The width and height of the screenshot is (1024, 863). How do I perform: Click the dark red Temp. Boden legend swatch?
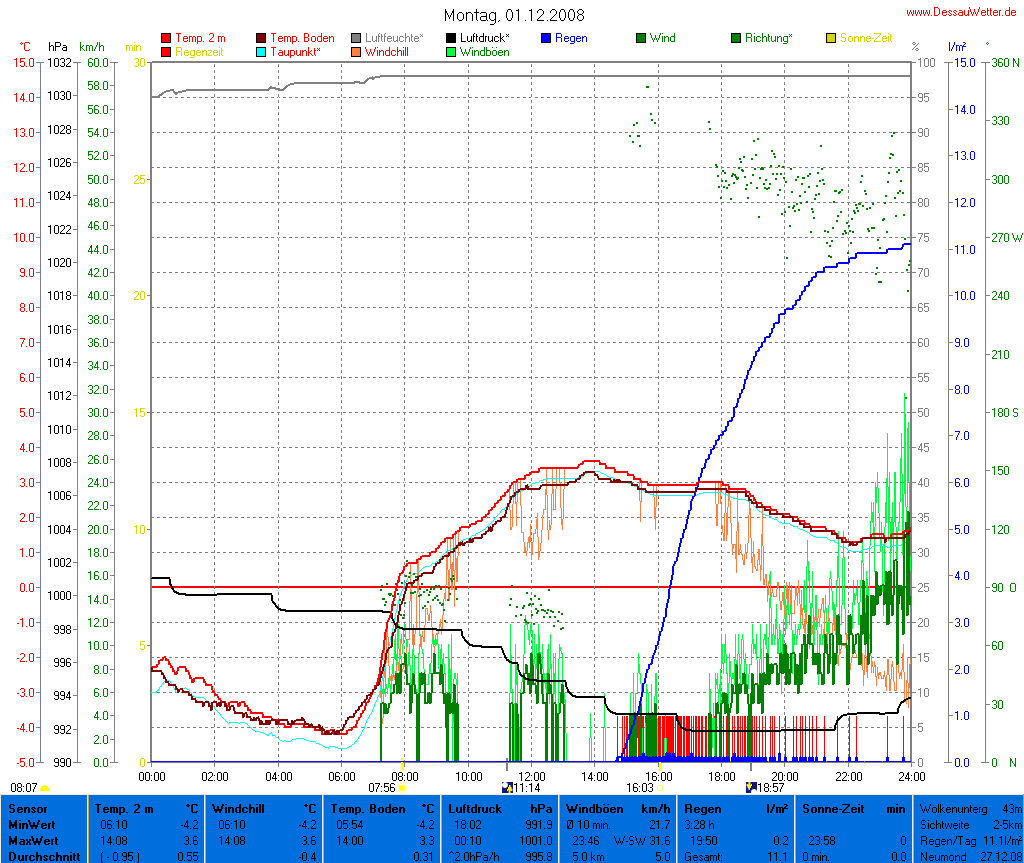pyautogui.click(x=262, y=38)
